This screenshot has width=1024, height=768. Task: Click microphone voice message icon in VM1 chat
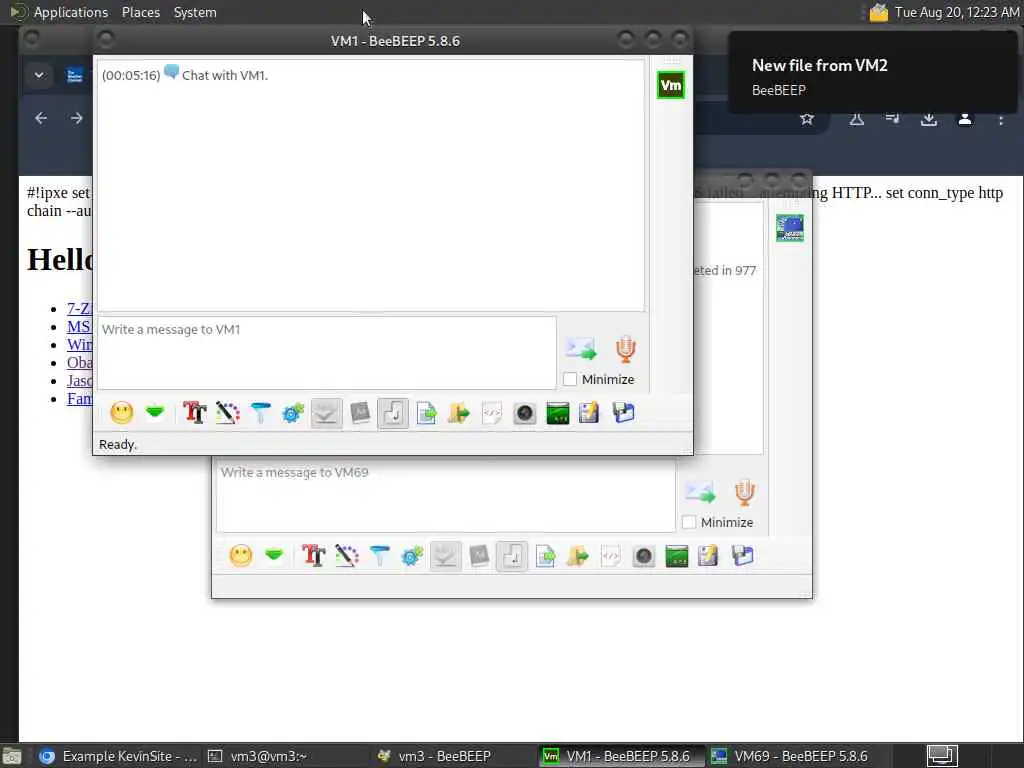(626, 349)
